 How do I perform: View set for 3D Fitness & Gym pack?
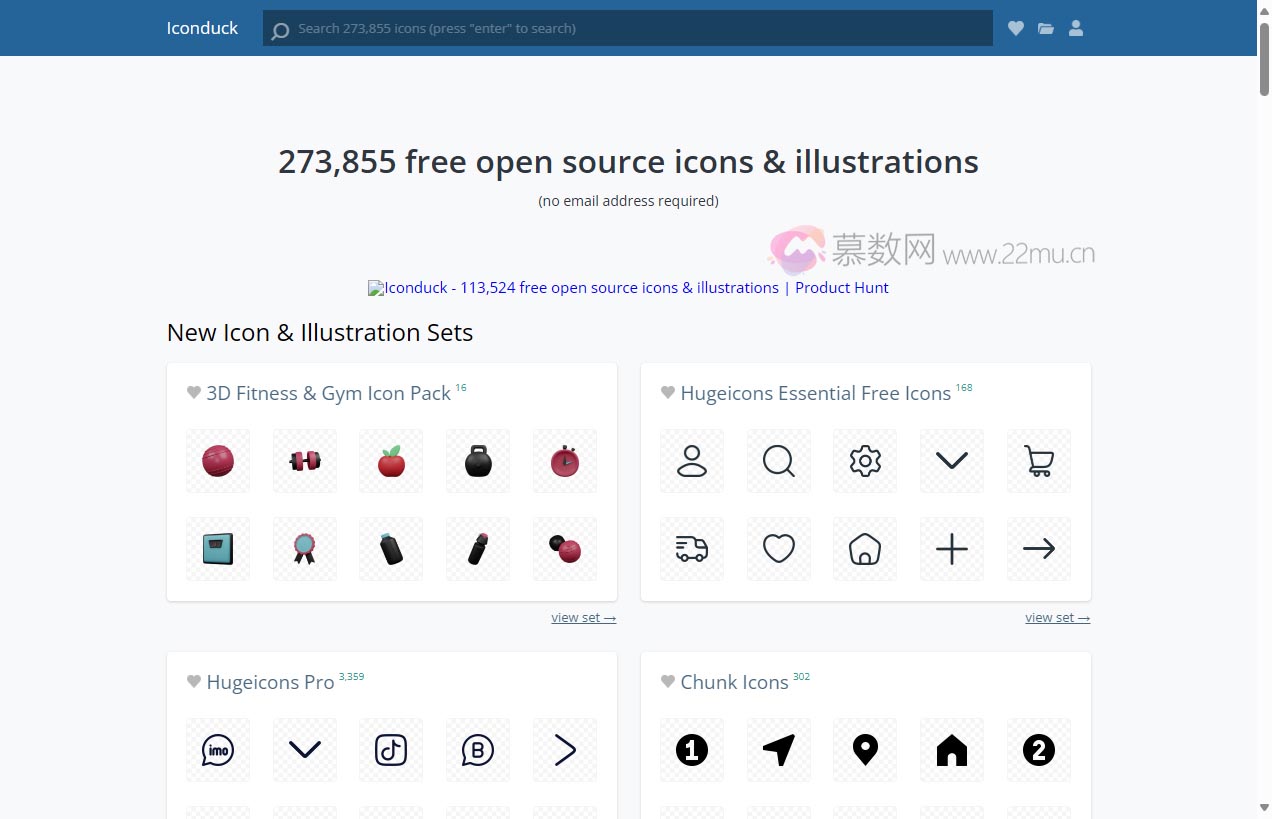tap(583, 617)
